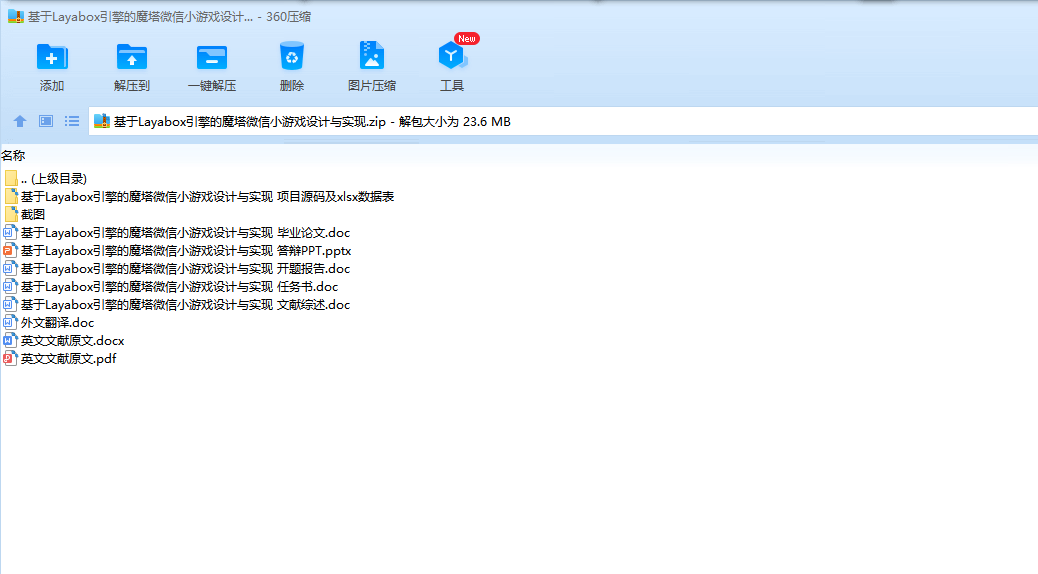Click the 名称 column header
This screenshot has width=1038, height=574.
(13, 156)
